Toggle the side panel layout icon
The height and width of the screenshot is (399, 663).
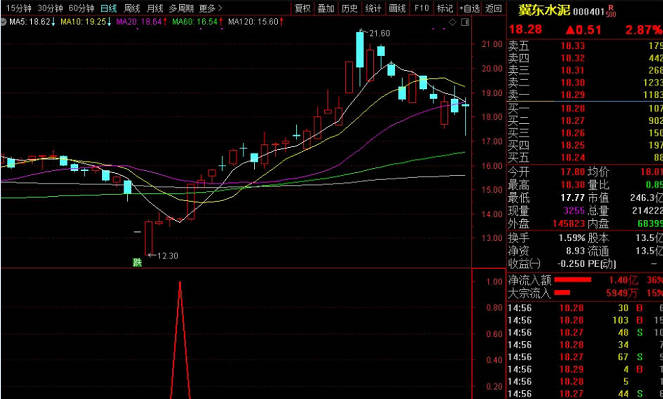pos(465,22)
